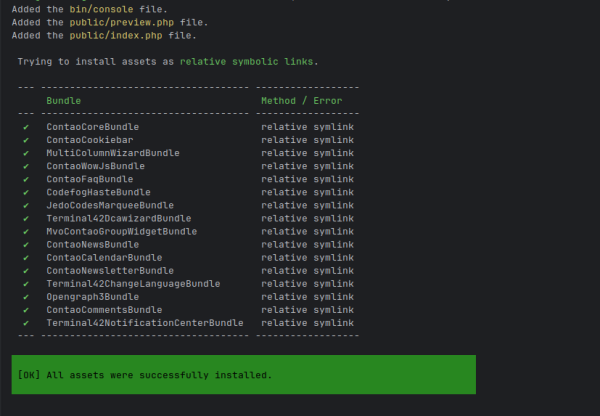Click the checkmark next to MultiColumnWizardBundle

[x=26, y=153]
